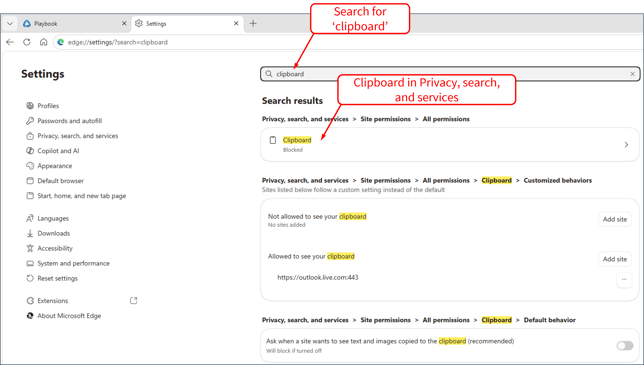644x365 pixels.
Task: Open System and performance settings
Action: click(74, 263)
